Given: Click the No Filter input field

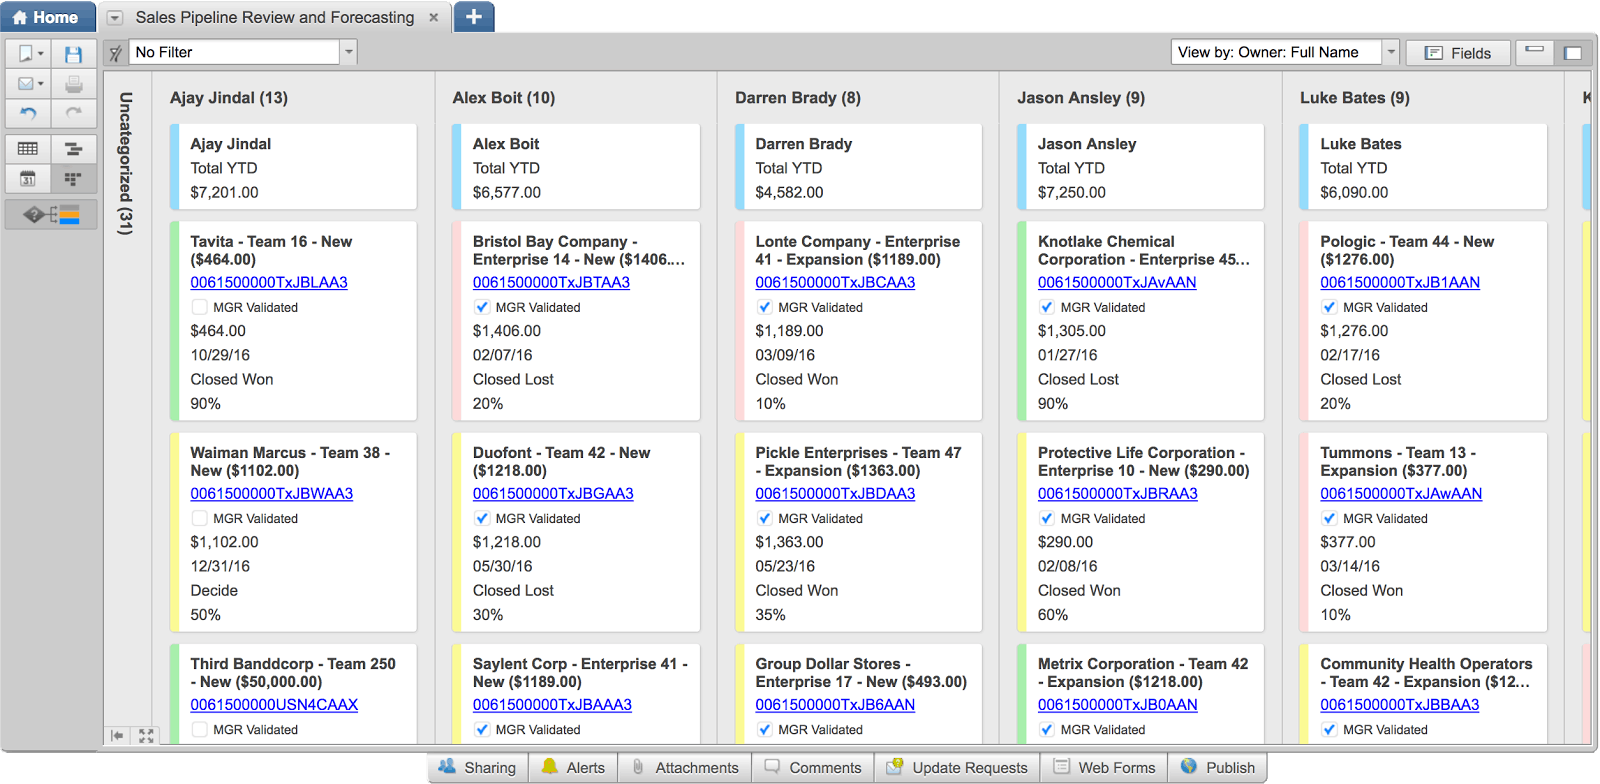Looking at the screenshot, I should (x=236, y=52).
